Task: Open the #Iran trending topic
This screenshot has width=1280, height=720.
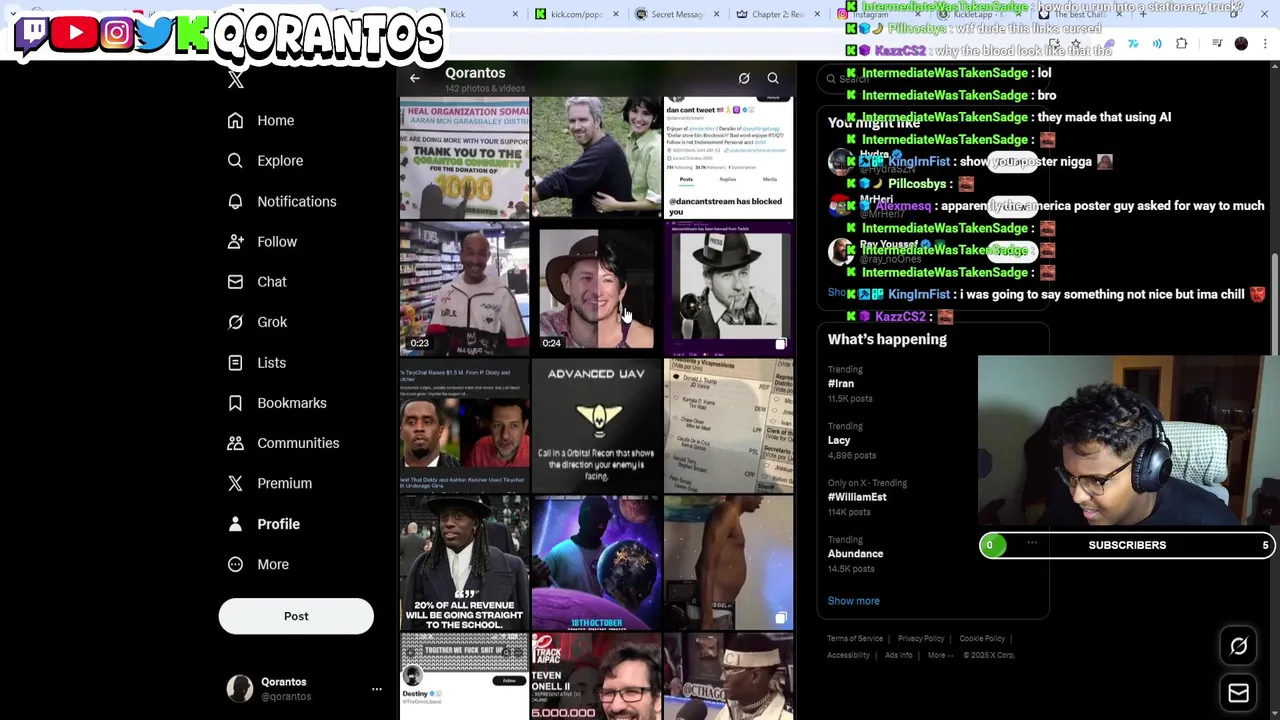Action: 841,384
